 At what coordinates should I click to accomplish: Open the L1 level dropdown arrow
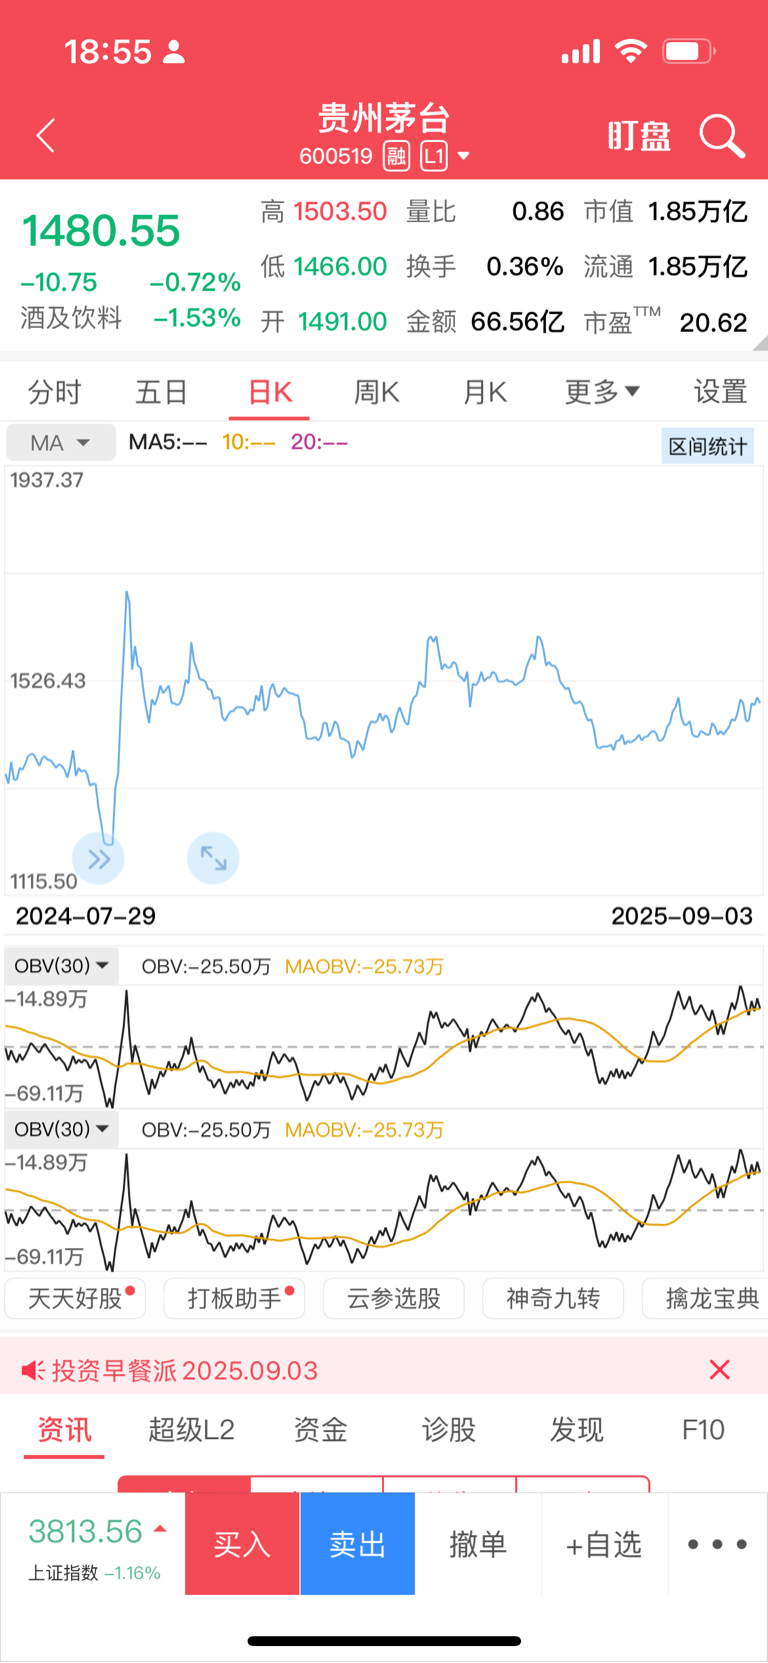(463, 156)
